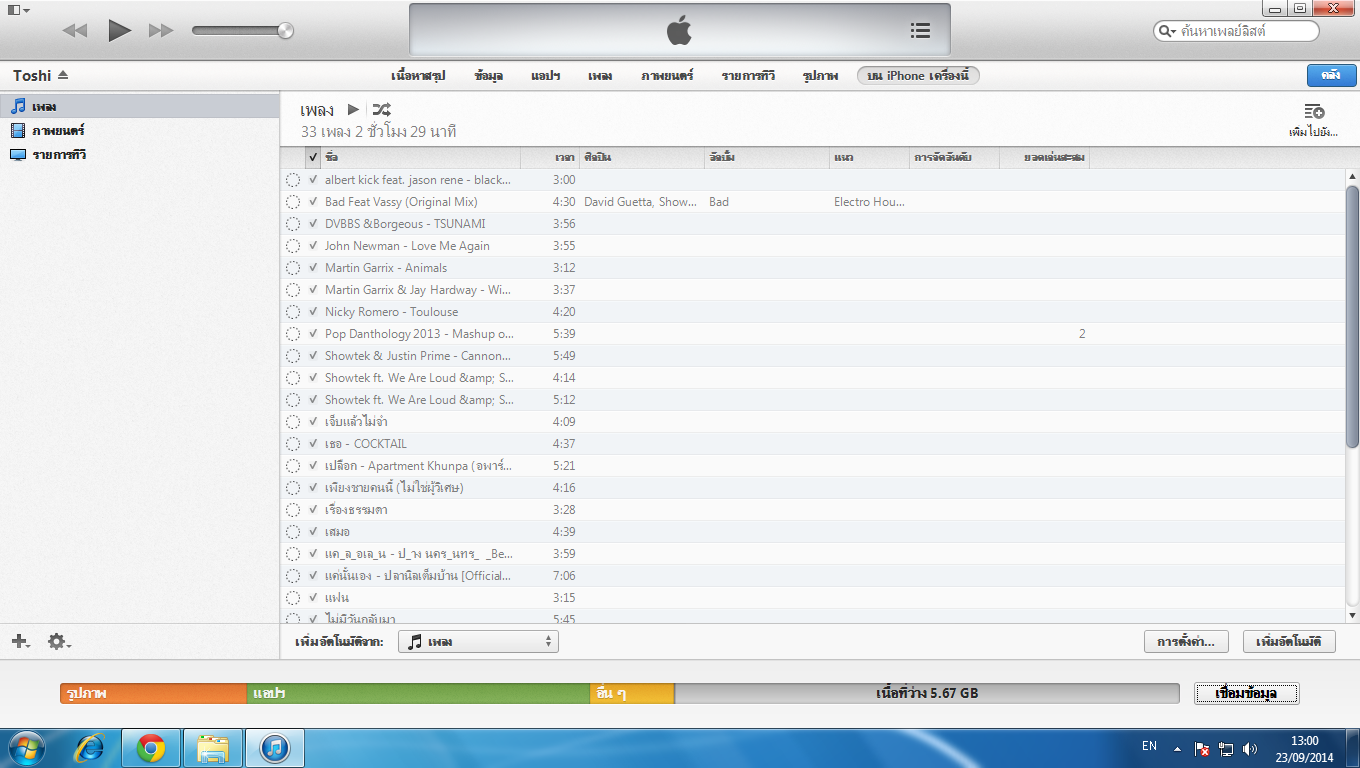
Task: Start playback with the Play button
Action: pos(120,30)
